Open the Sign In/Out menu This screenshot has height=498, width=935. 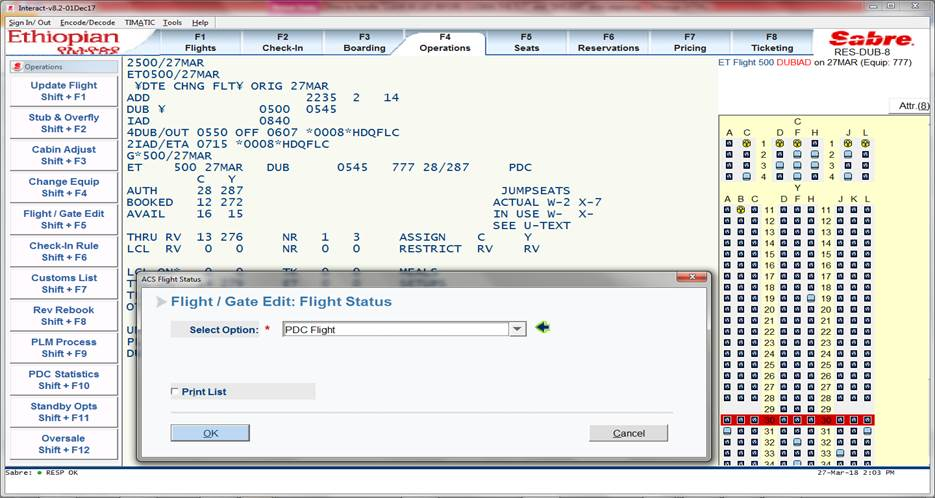pos(30,23)
